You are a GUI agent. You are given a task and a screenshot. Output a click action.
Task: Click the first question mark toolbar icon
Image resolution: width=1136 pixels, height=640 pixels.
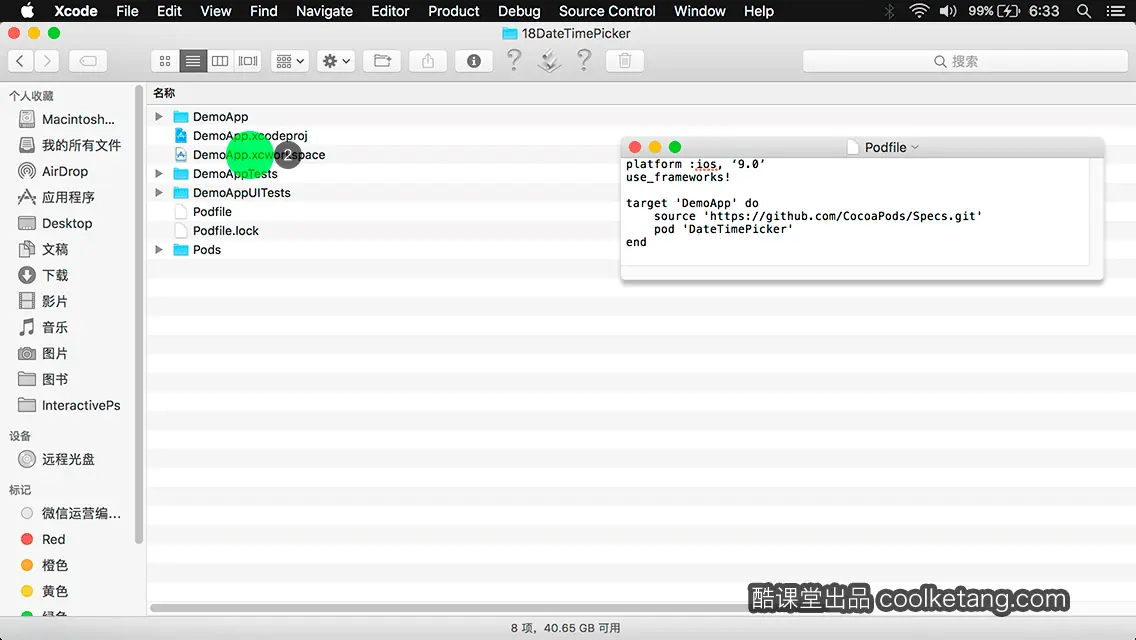click(x=514, y=60)
